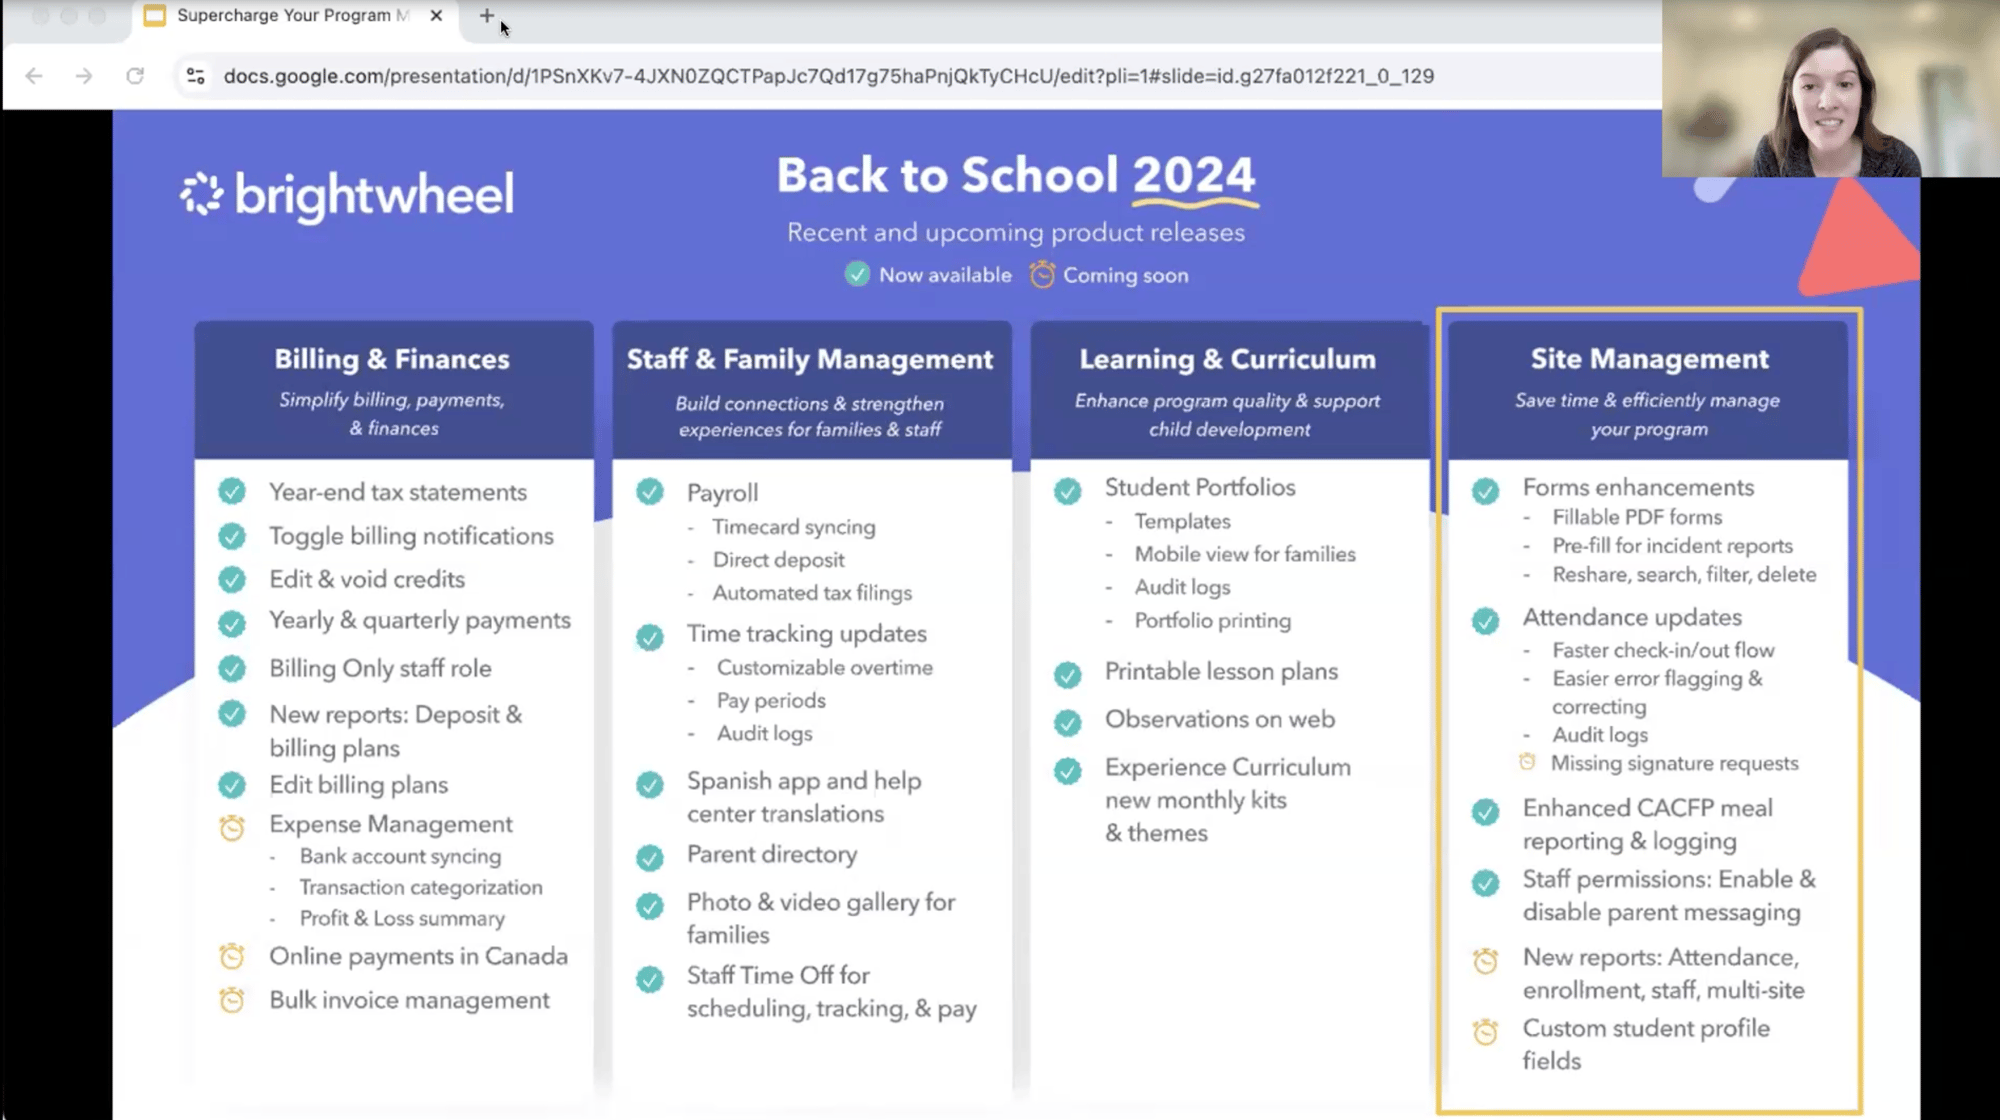Open a new browser tab
The image size is (2000, 1120).
[486, 15]
